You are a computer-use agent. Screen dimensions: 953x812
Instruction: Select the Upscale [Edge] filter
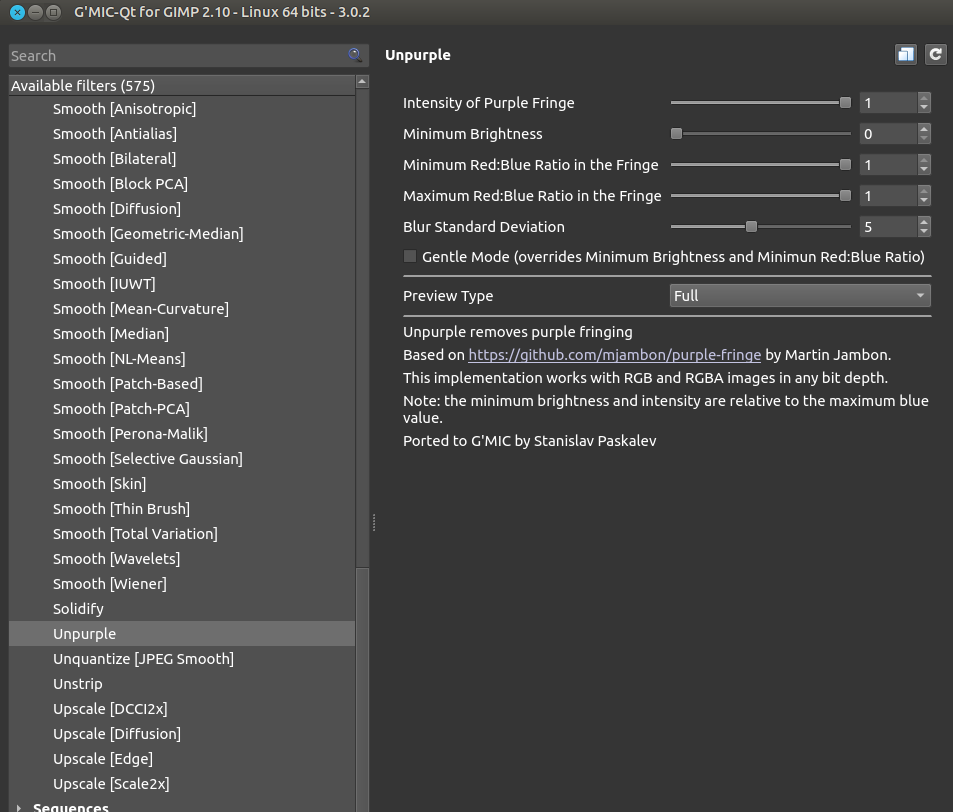click(182, 759)
